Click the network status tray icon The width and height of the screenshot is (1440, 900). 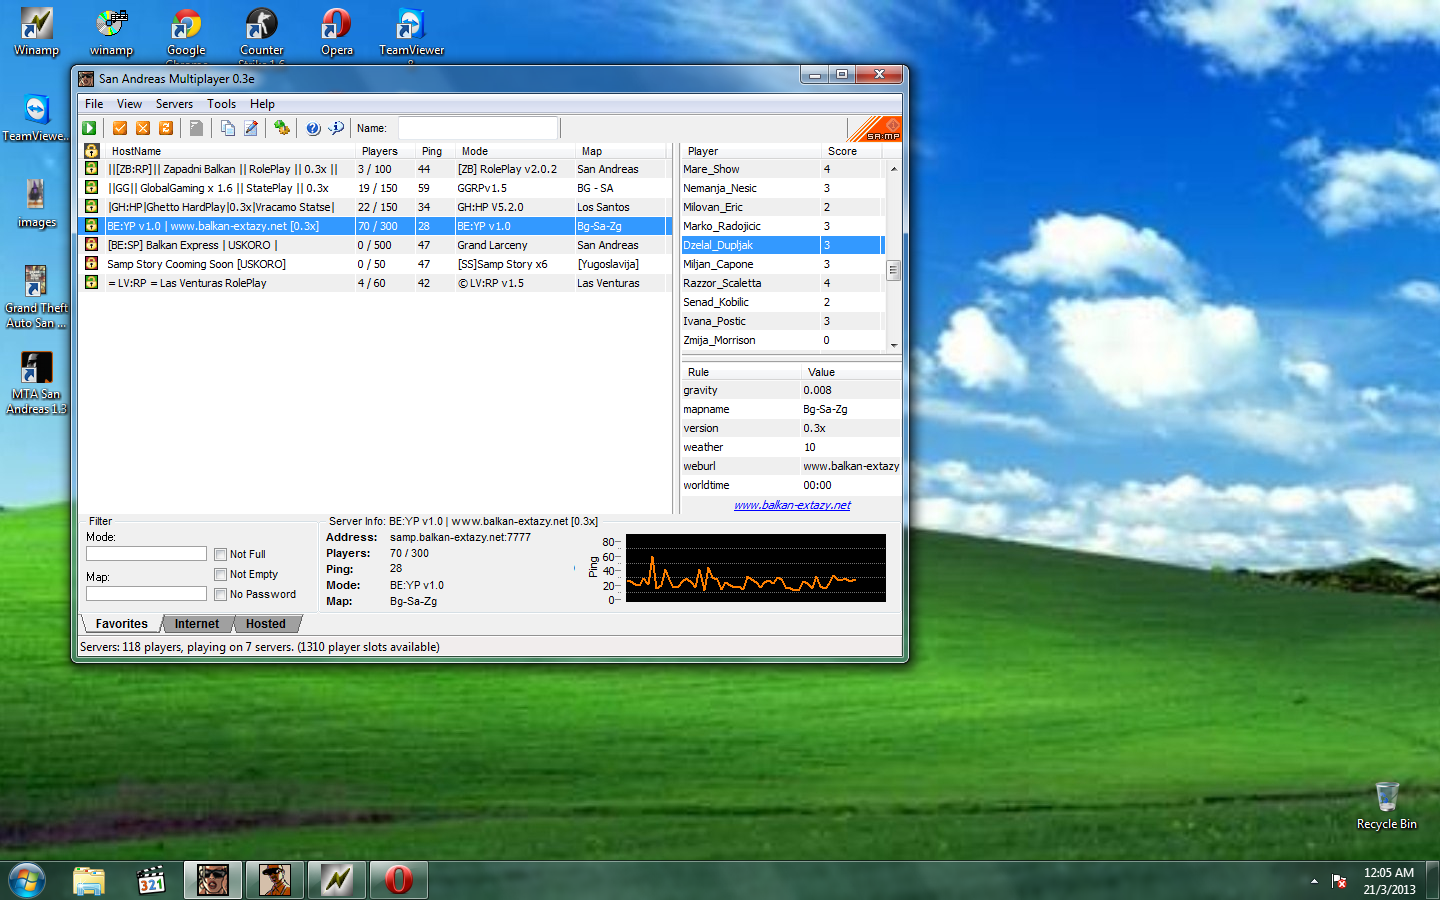pos(1339,881)
